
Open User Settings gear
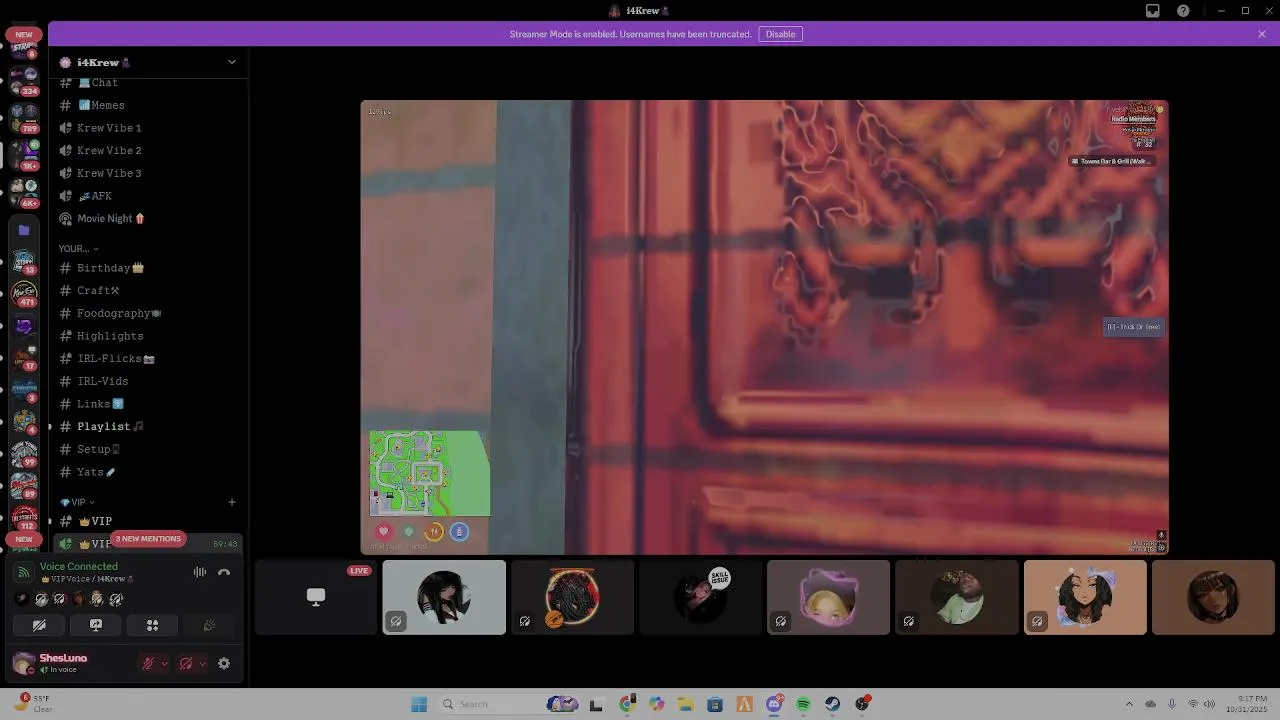(x=224, y=663)
